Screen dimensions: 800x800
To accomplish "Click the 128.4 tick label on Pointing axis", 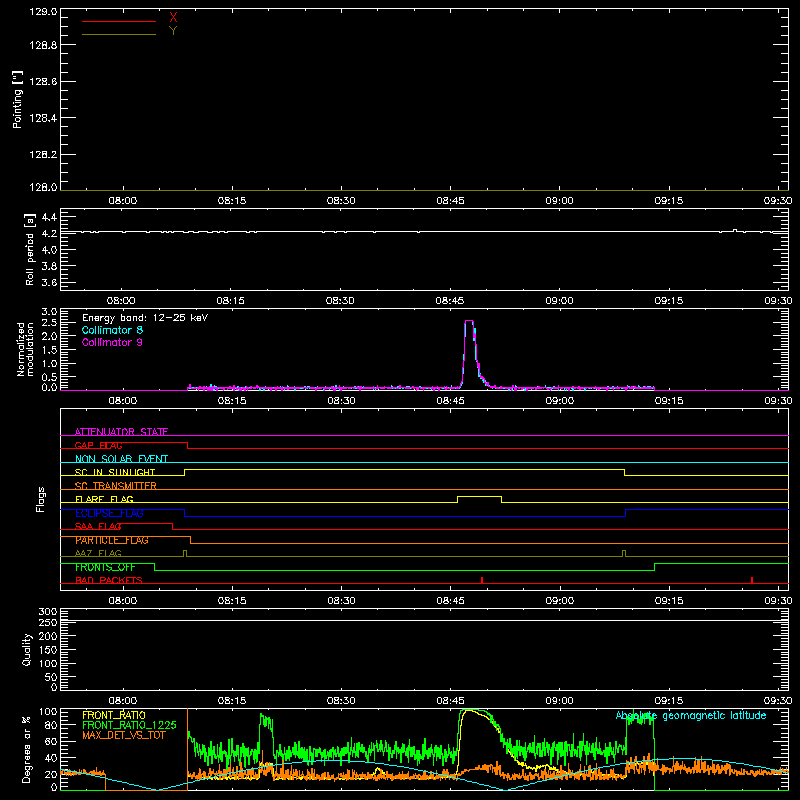I will pos(43,118).
